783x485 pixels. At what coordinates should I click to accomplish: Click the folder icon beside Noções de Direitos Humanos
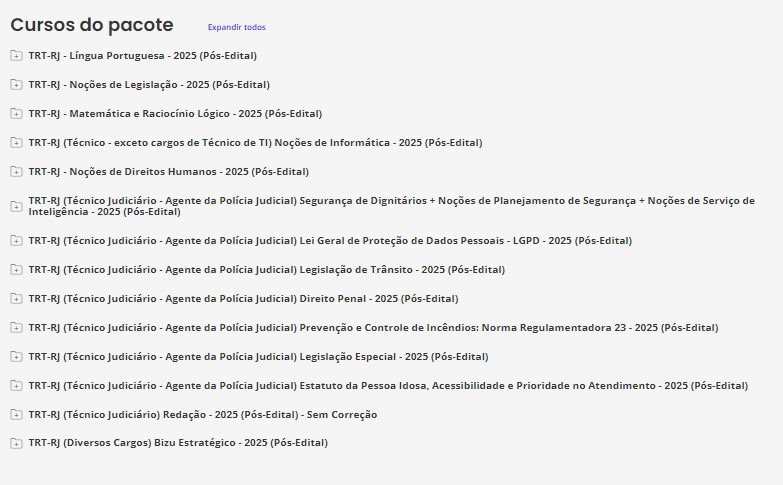16,172
